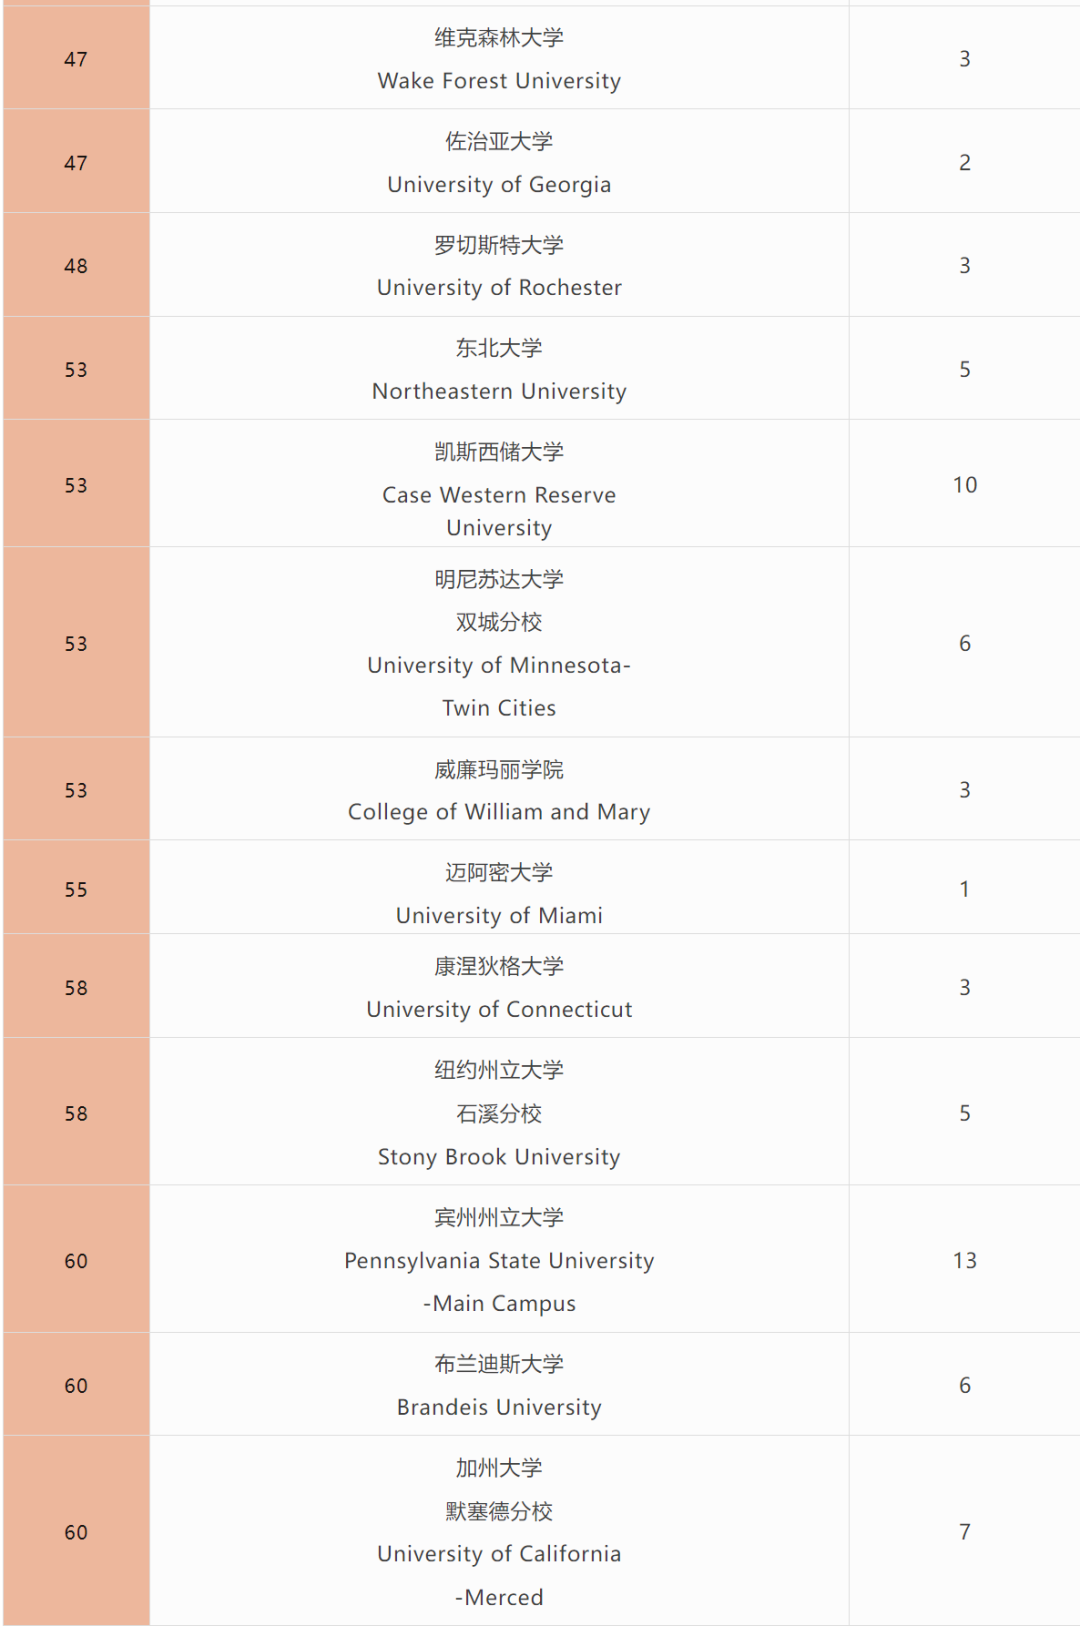Select the count 7 for UC Merced

pyautogui.click(x=965, y=1532)
